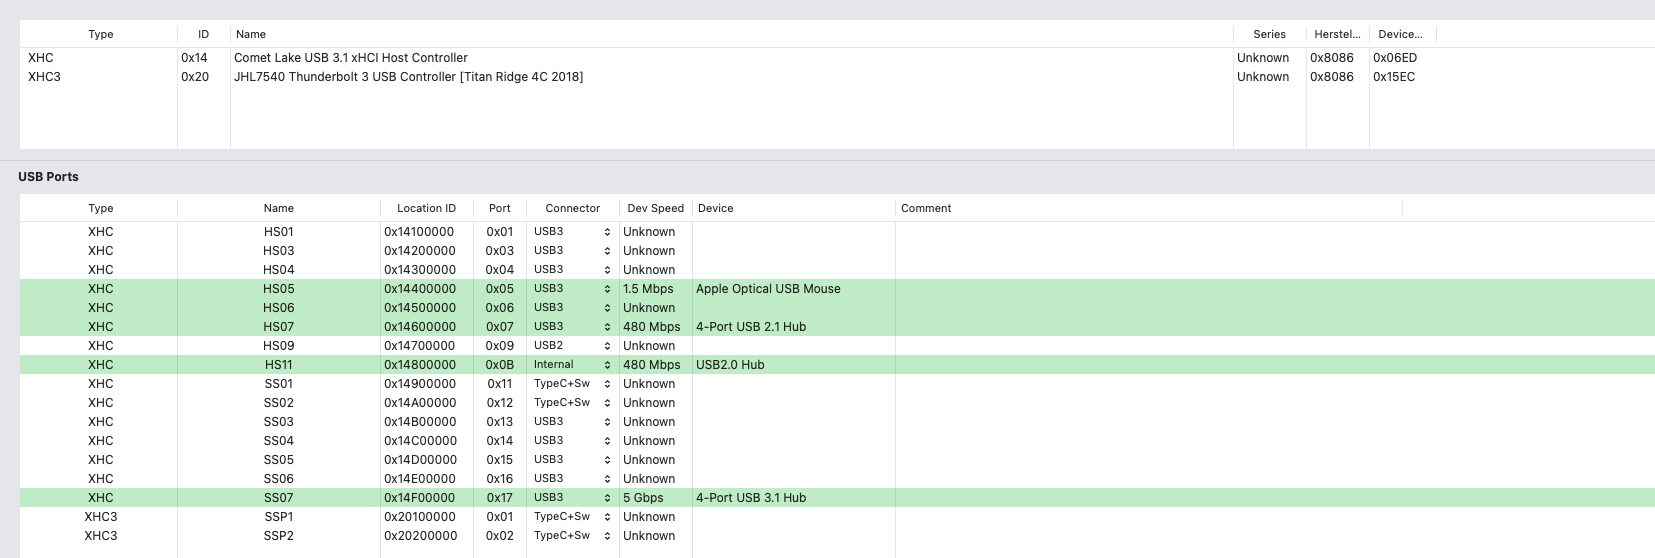Viewport: 1655px width, 558px height.
Task: Select the JHL7540 Thunderbolt 3 USB Controller row
Action: [x=408, y=77]
